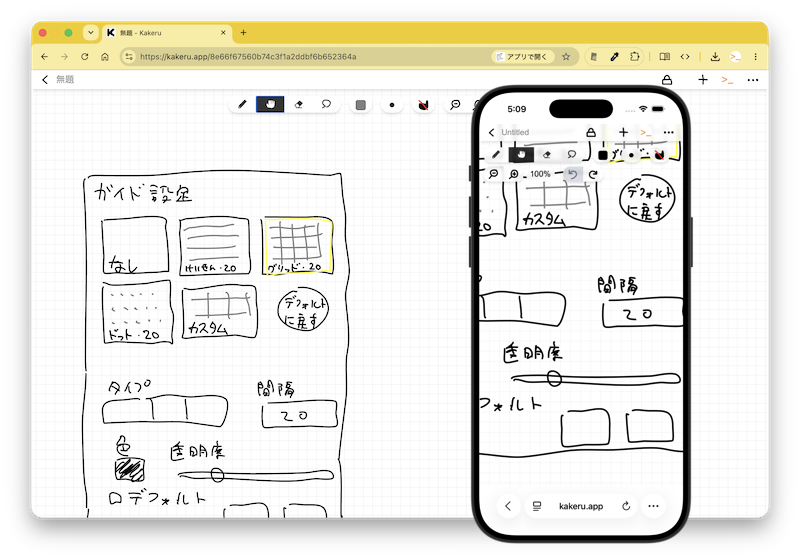Open the black color swatch in phone toolbar
Image resolution: width=800 pixels, height=559 pixels.
click(603, 155)
